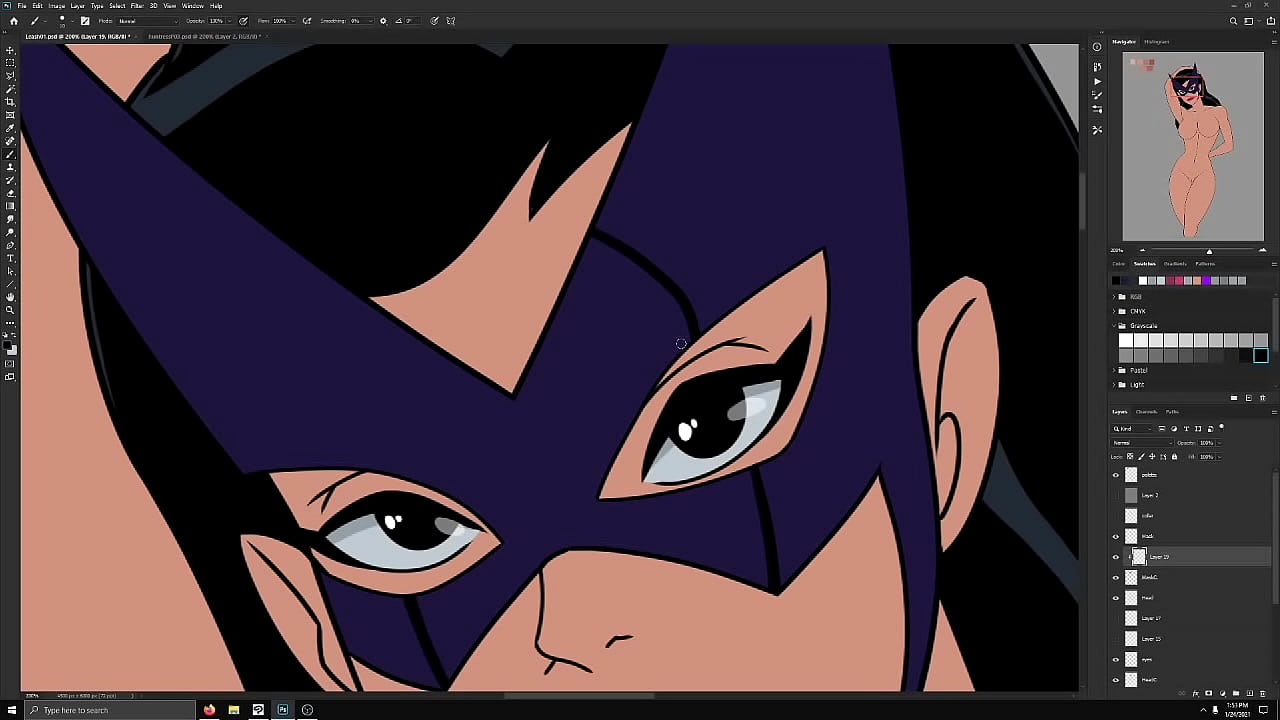Expand the RGB swatch folder

[1114, 297]
